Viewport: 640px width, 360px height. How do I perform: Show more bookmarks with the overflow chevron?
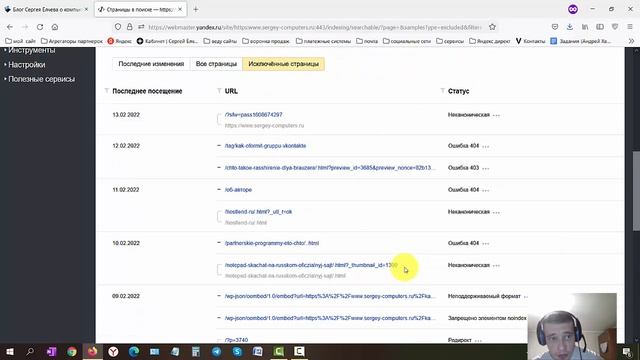631,41
